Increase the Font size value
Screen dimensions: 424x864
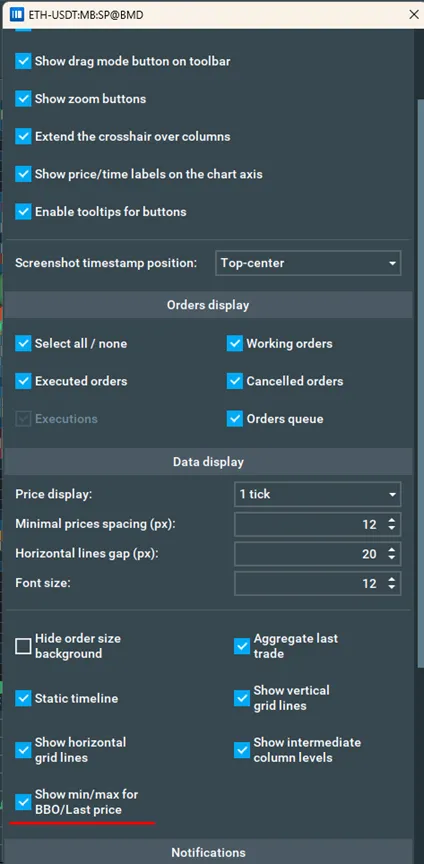391,580
